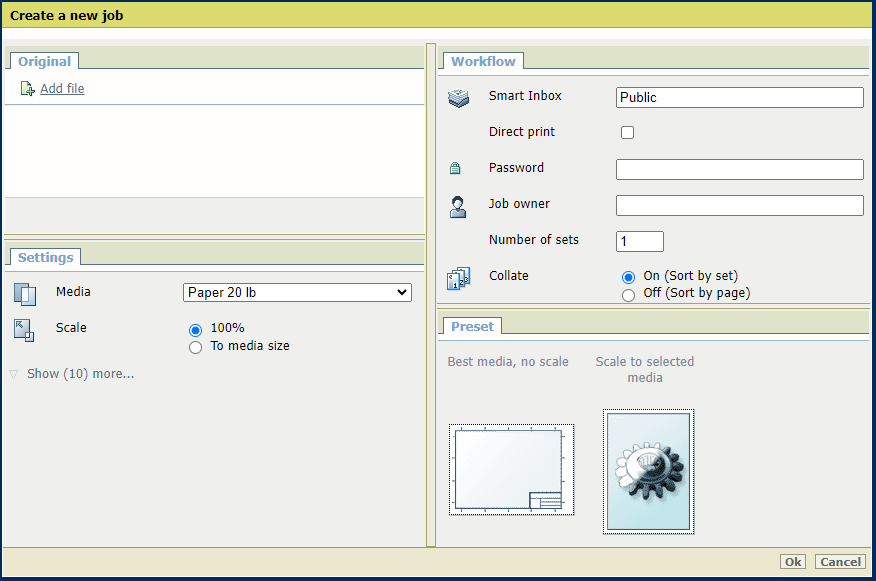Screen dimensions: 876x581
Task: Click the Add file link
Action: (x=62, y=89)
